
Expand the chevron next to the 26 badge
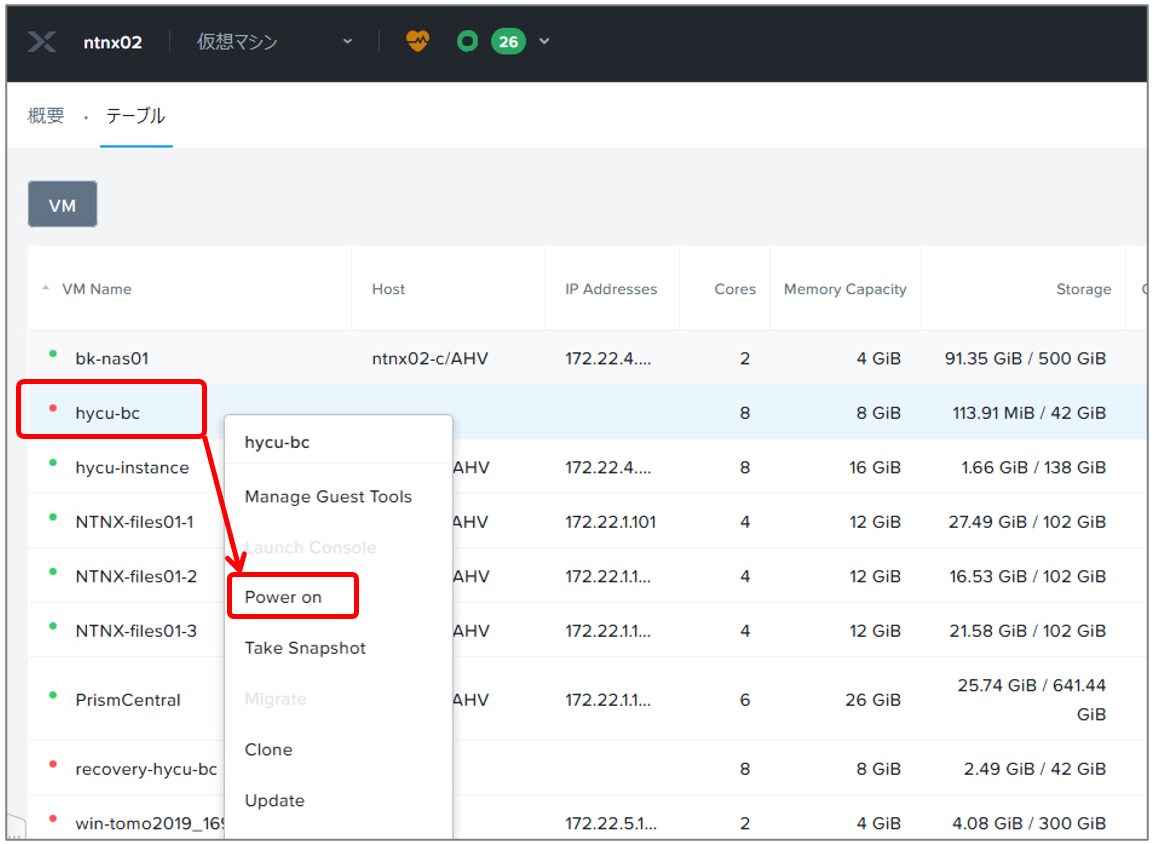(544, 41)
